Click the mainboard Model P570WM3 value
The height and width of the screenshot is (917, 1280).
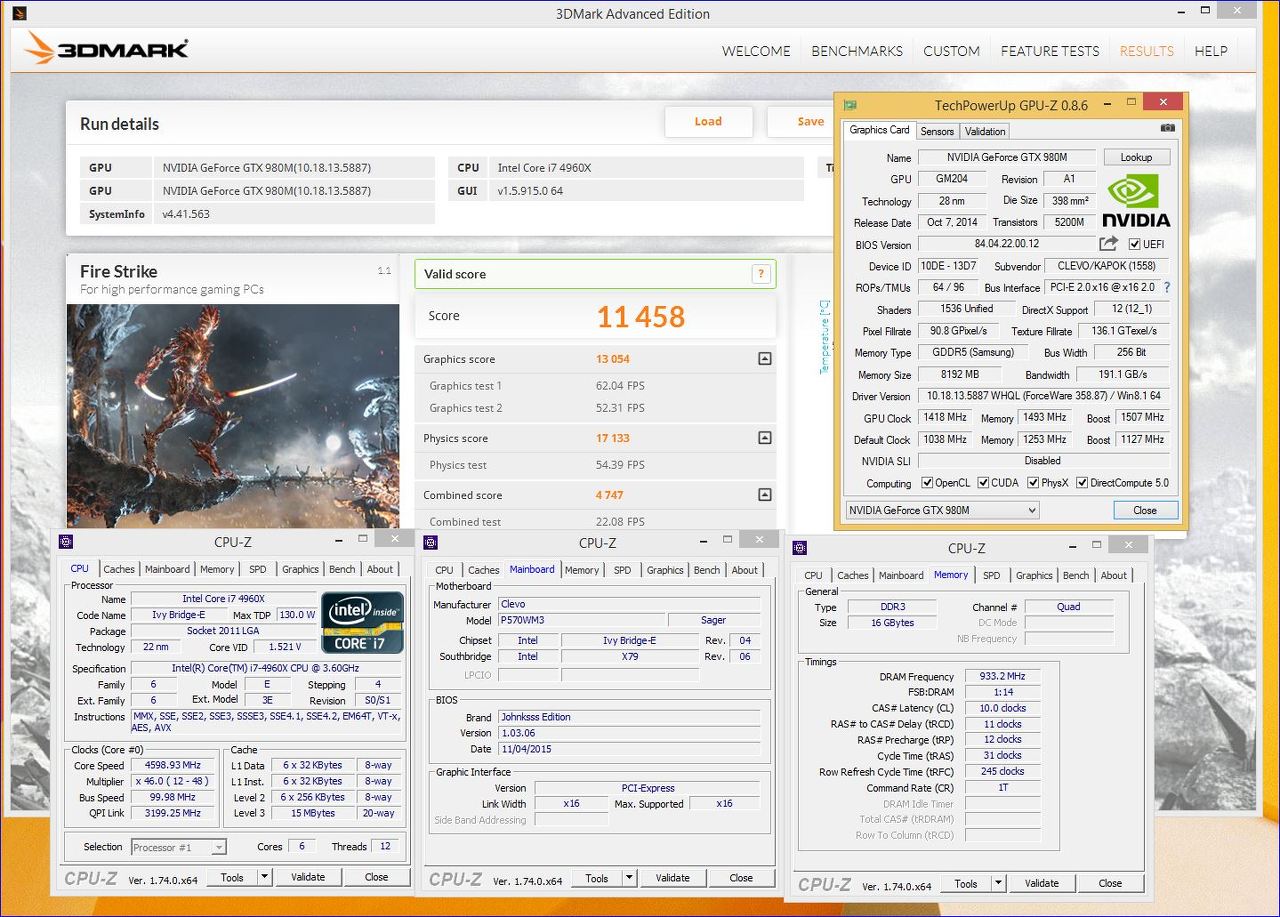pos(581,620)
